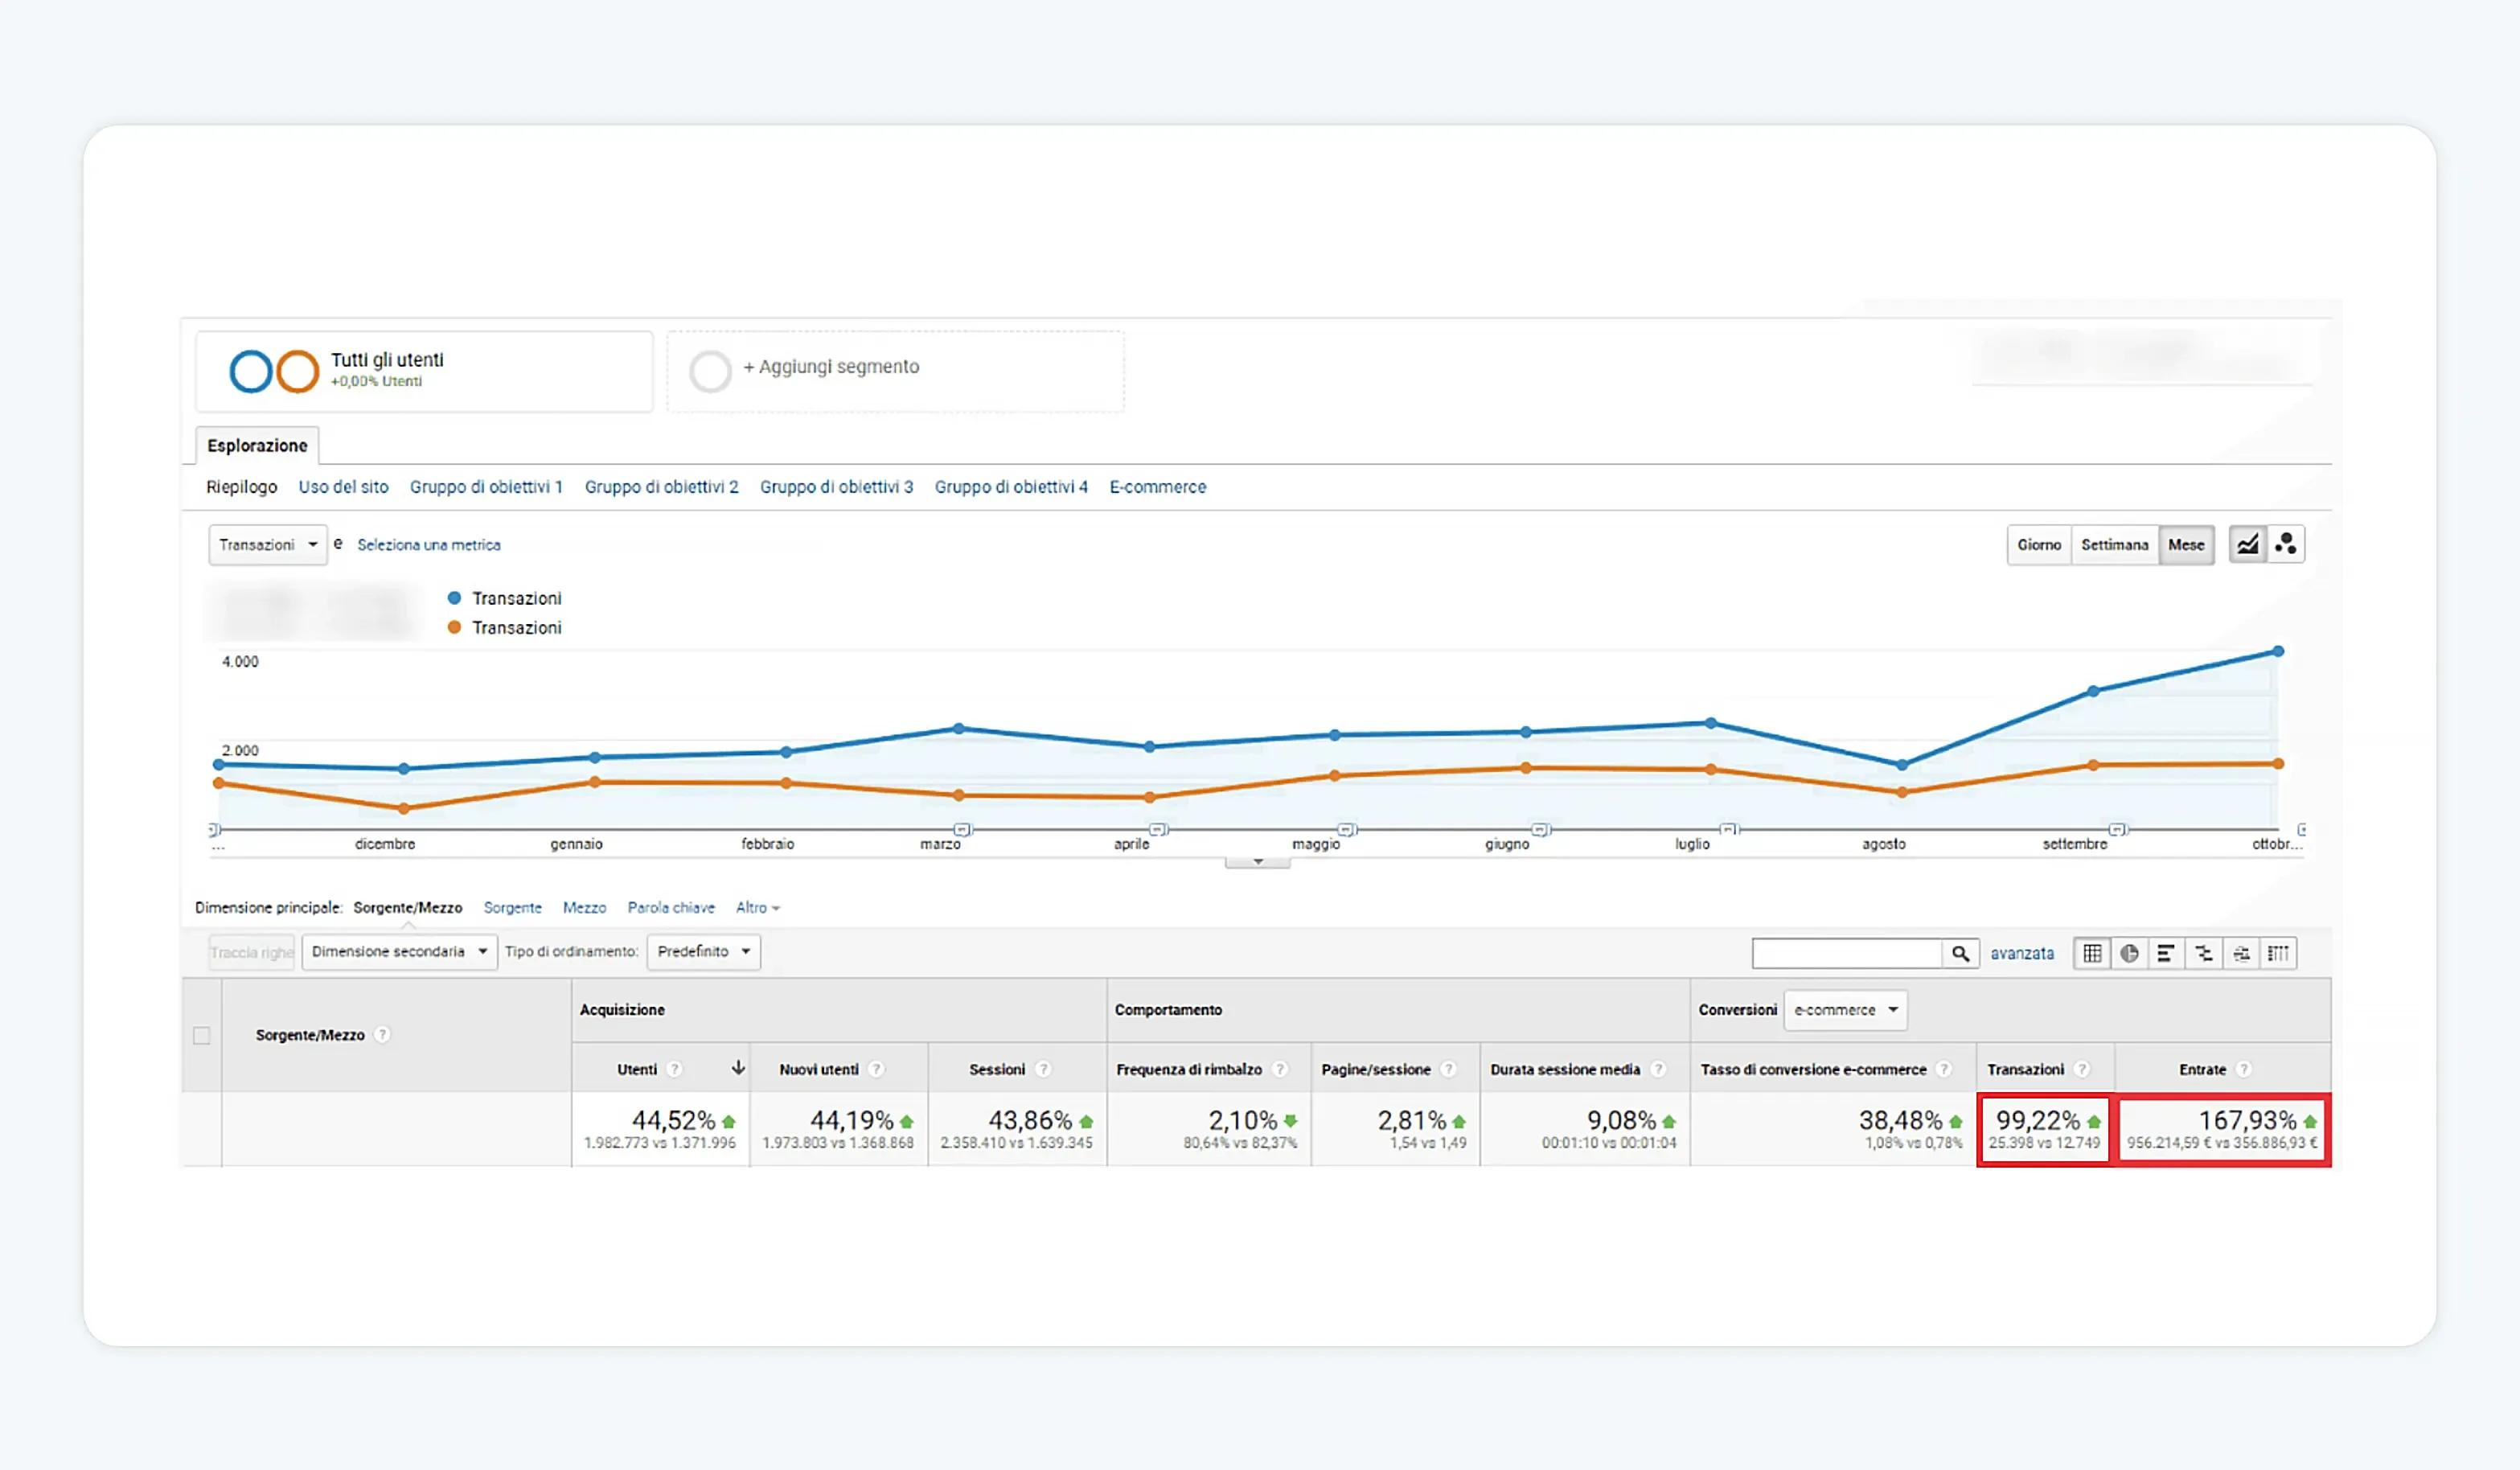The image size is (2520, 1470).
Task: Select the performance bar view icon
Action: 2166,953
